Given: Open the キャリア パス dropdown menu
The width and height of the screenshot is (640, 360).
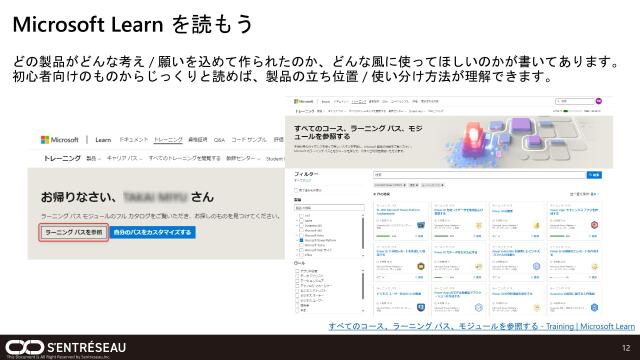Looking at the screenshot, I should coord(124,158).
